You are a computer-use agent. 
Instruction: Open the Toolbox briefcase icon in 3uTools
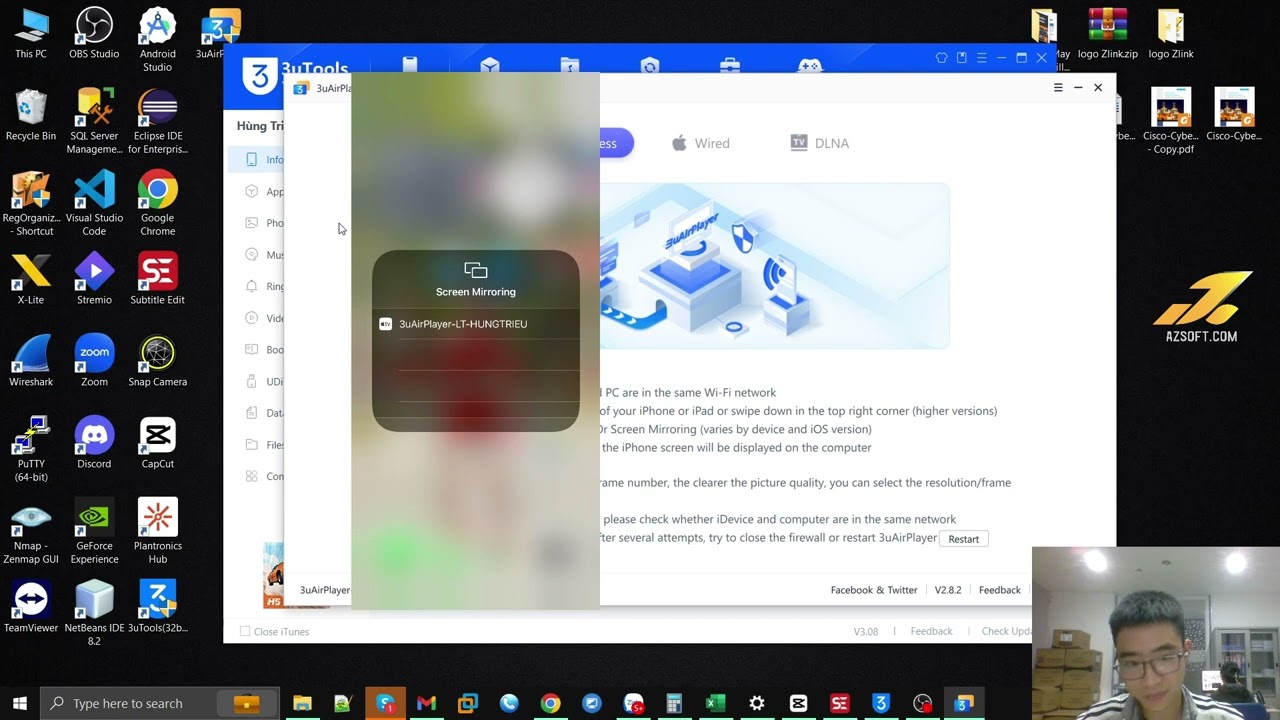[x=730, y=65]
